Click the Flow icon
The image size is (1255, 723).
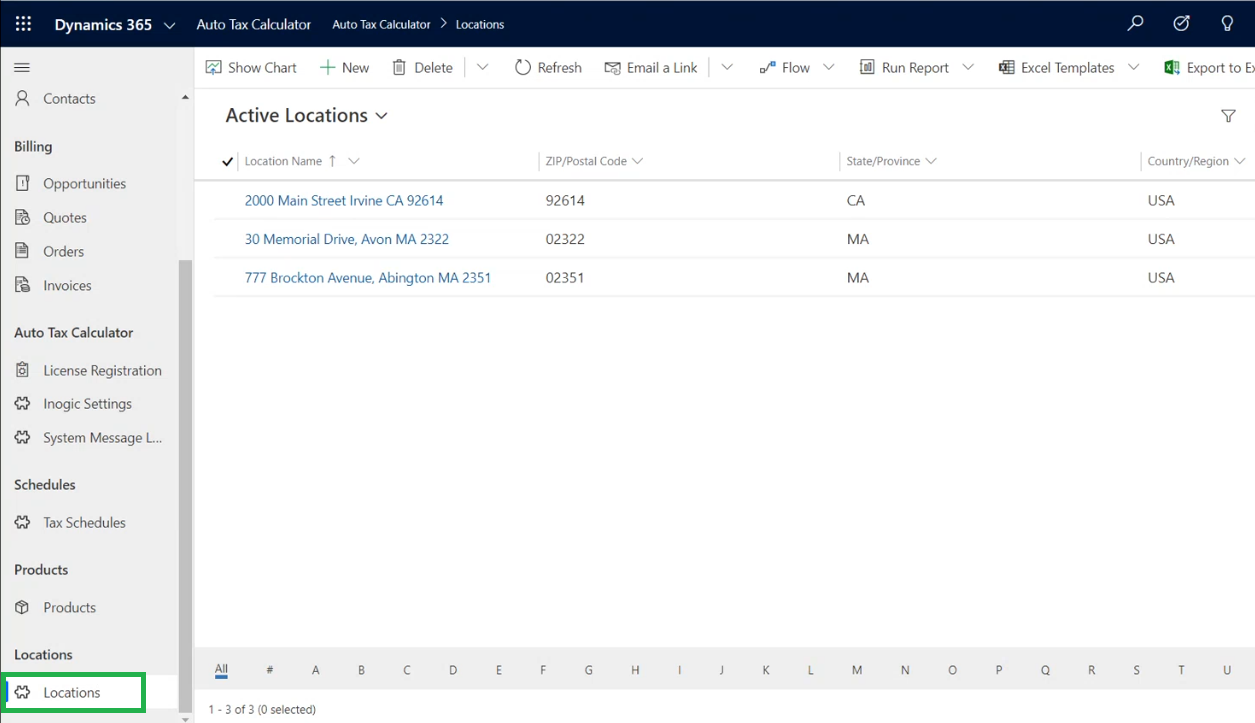pyautogui.click(x=767, y=67)
